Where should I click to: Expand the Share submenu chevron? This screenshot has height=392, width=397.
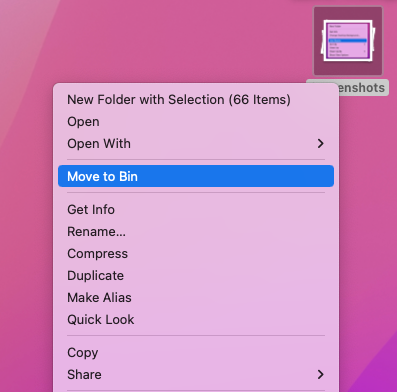[320, 375]
